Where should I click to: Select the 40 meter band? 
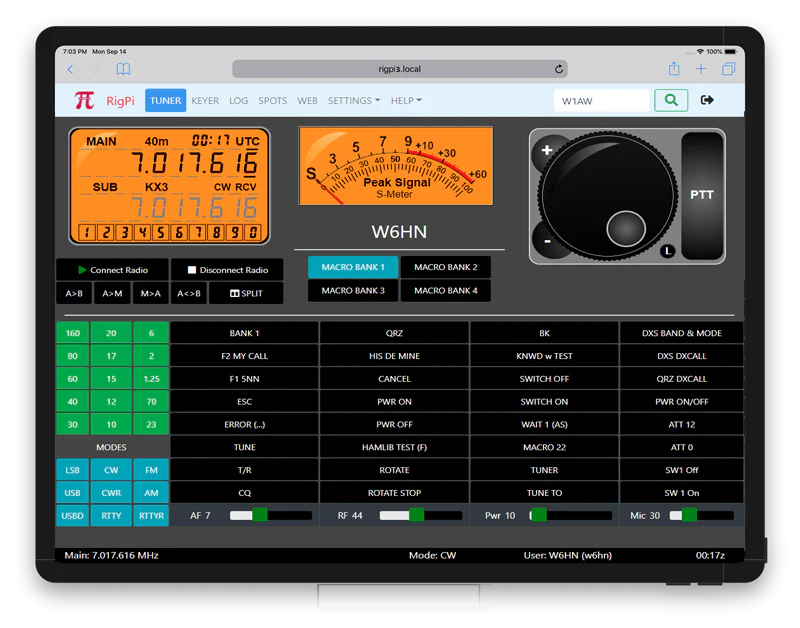click(x=72, y=401)
